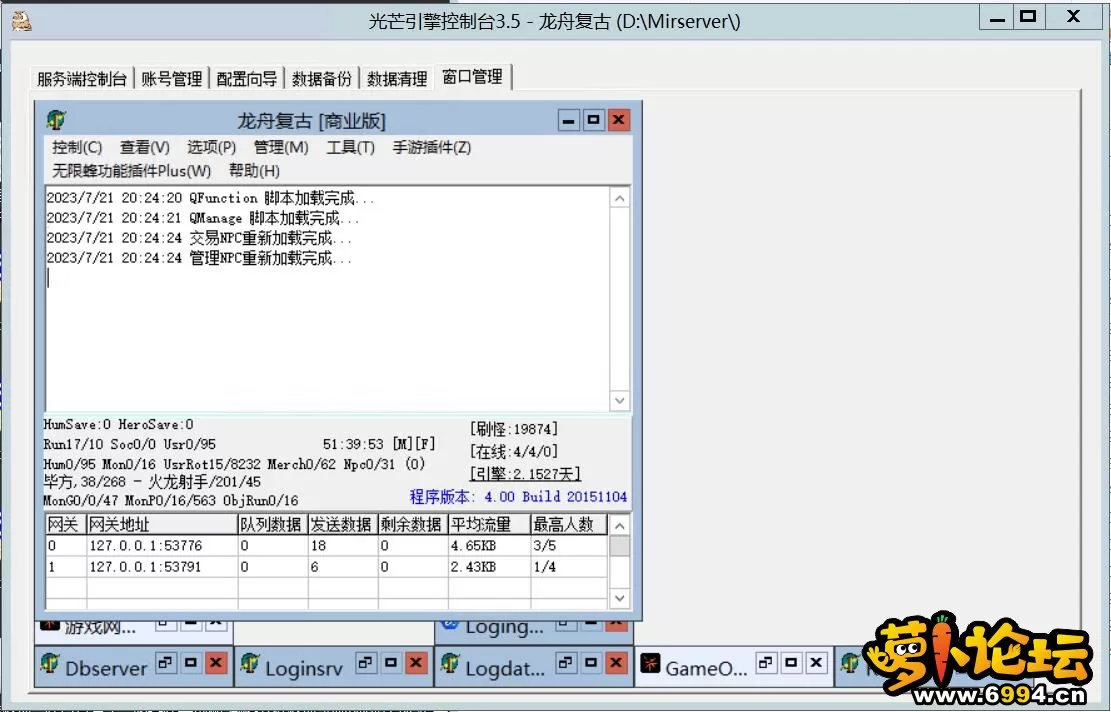Minimize the 龙舟复古 inner window
The width and height of the screenshot is (1111, 712).
coord(568,120)
